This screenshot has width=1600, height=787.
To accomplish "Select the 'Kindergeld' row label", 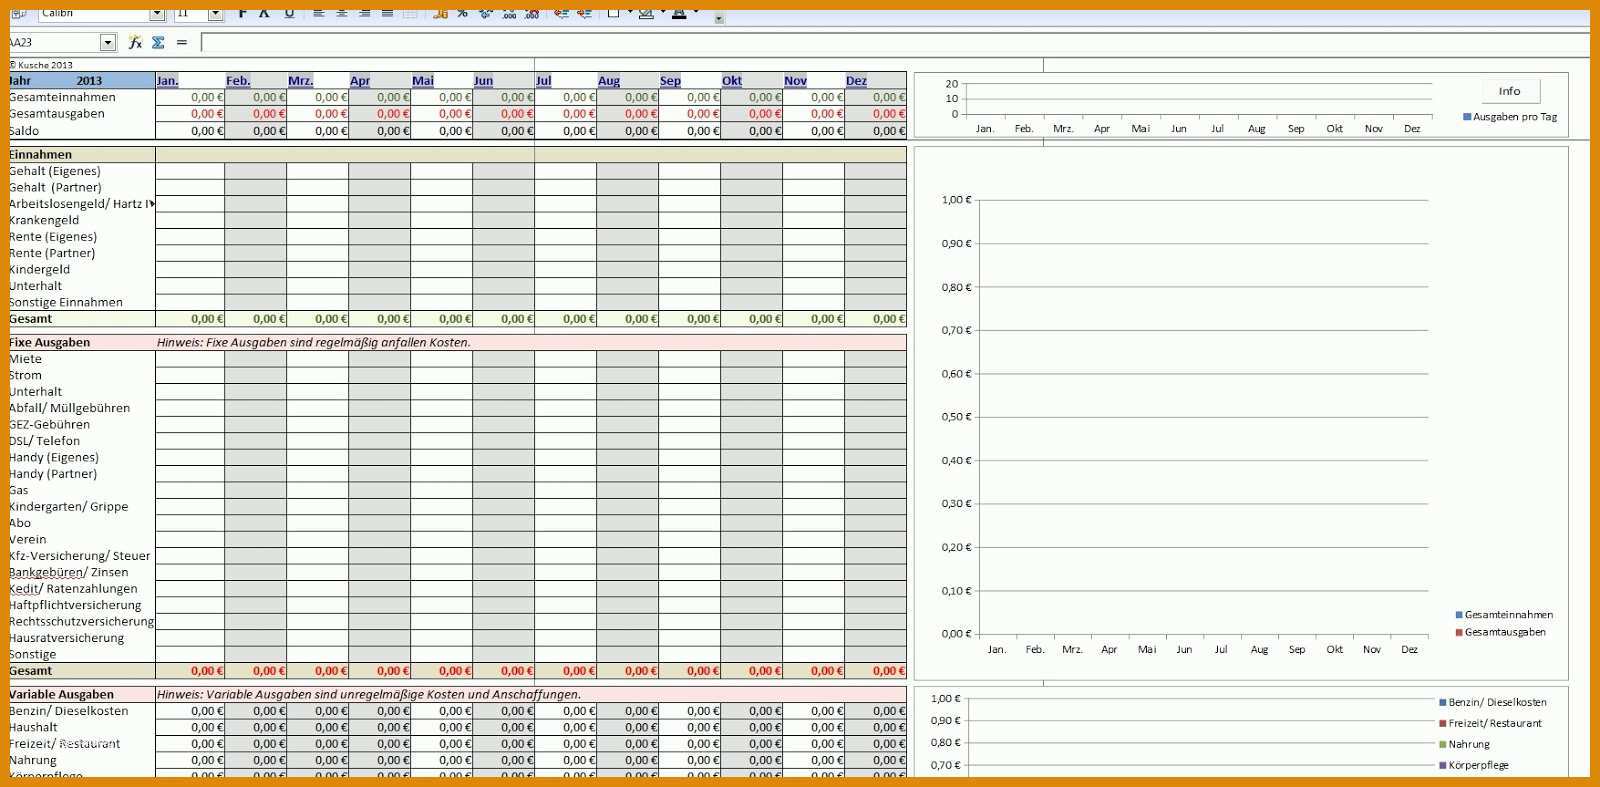I will (x=40, y=269).
